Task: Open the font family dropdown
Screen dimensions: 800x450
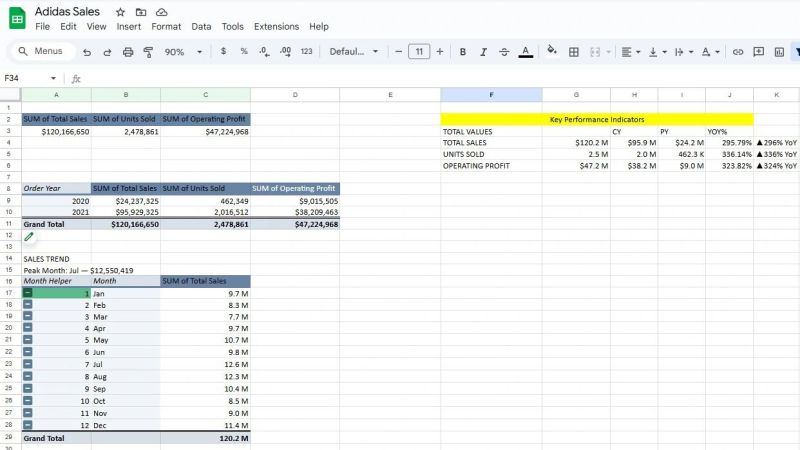Action: (x=354, y=52)
